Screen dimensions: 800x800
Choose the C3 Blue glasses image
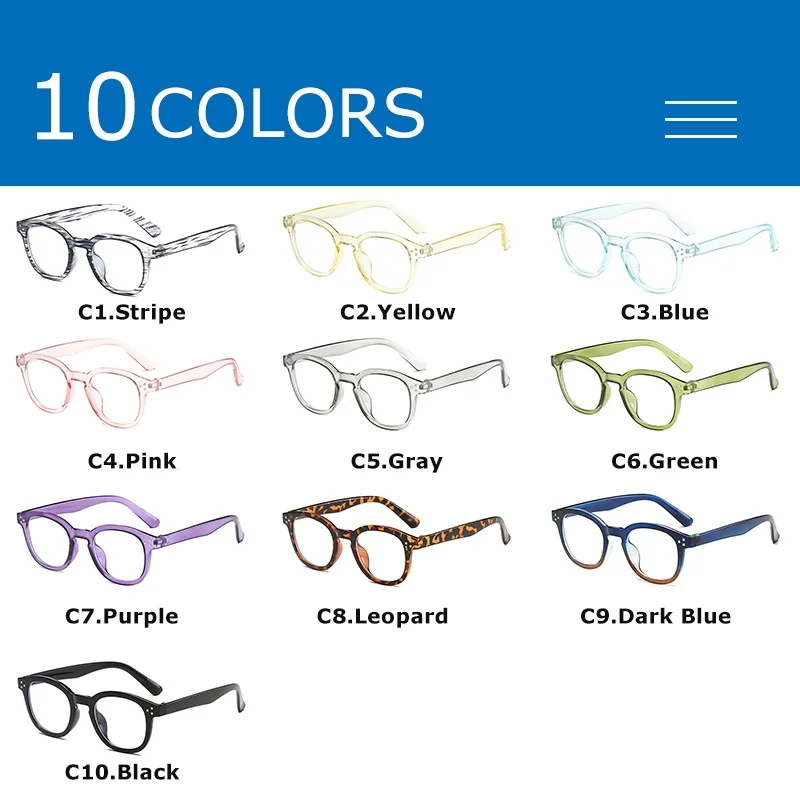point(665,248)
